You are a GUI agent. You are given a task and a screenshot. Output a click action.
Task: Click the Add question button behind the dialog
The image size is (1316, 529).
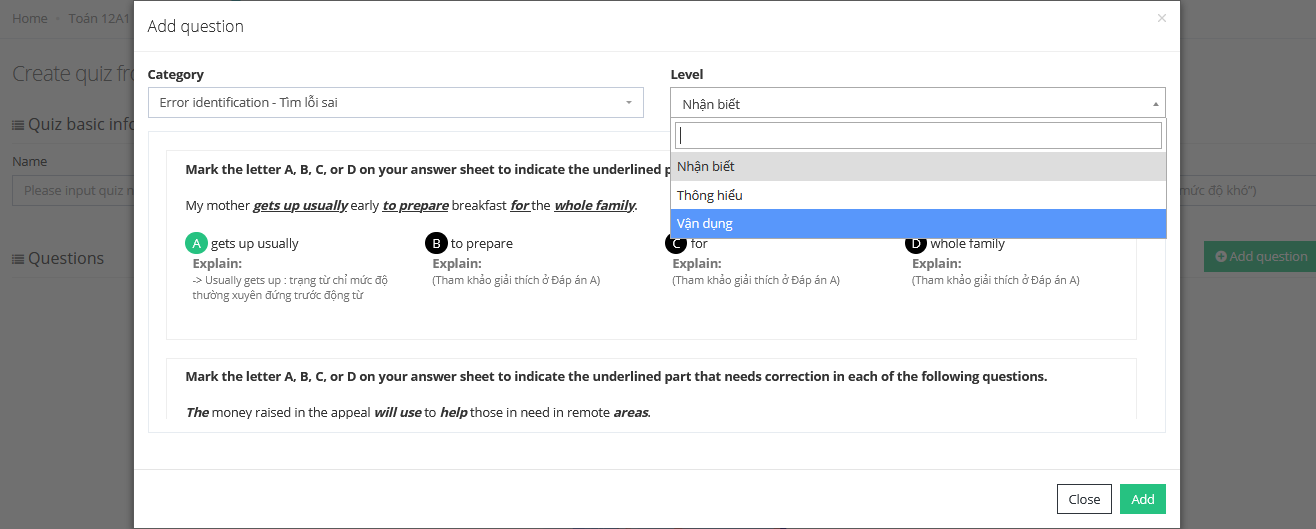1260,257
